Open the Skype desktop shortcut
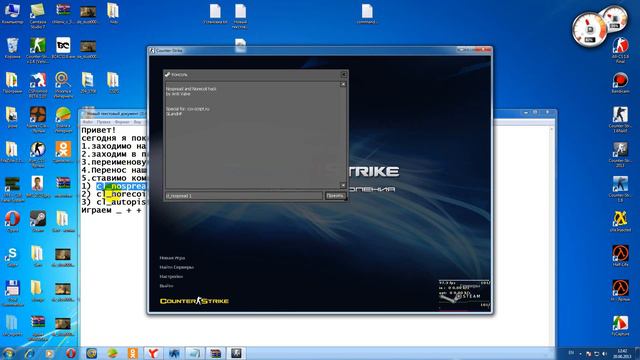 point(12,256)
